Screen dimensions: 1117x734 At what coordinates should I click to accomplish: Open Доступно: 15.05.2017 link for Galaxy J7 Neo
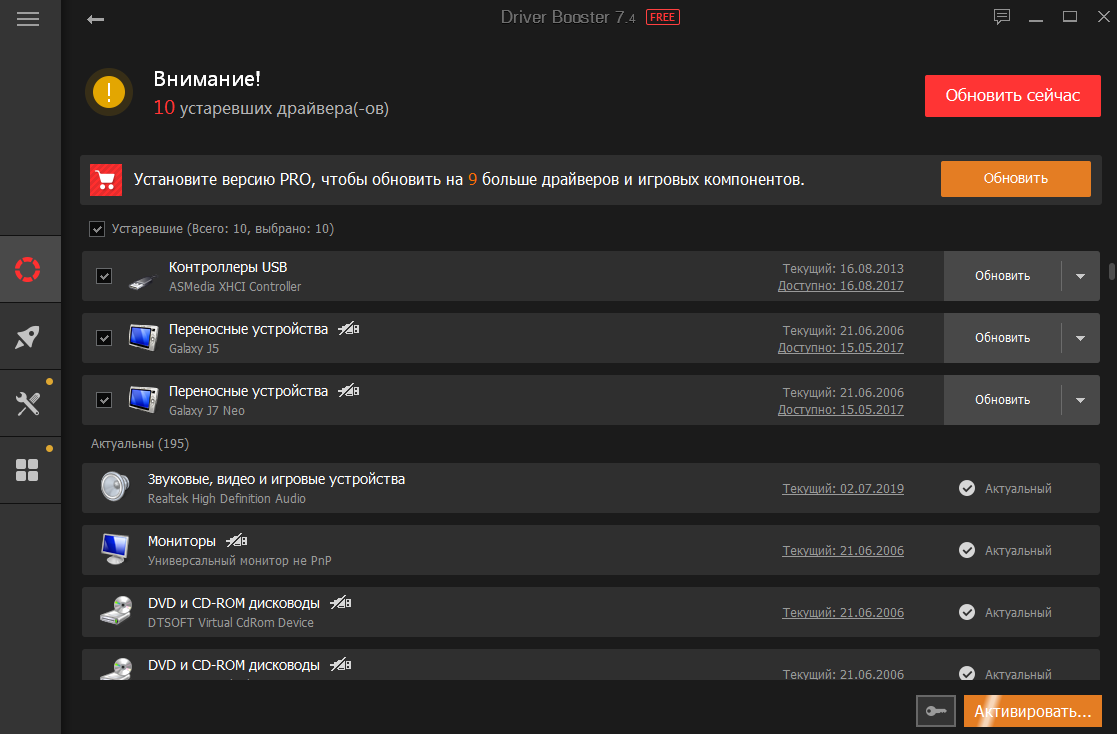pos(841,410)
